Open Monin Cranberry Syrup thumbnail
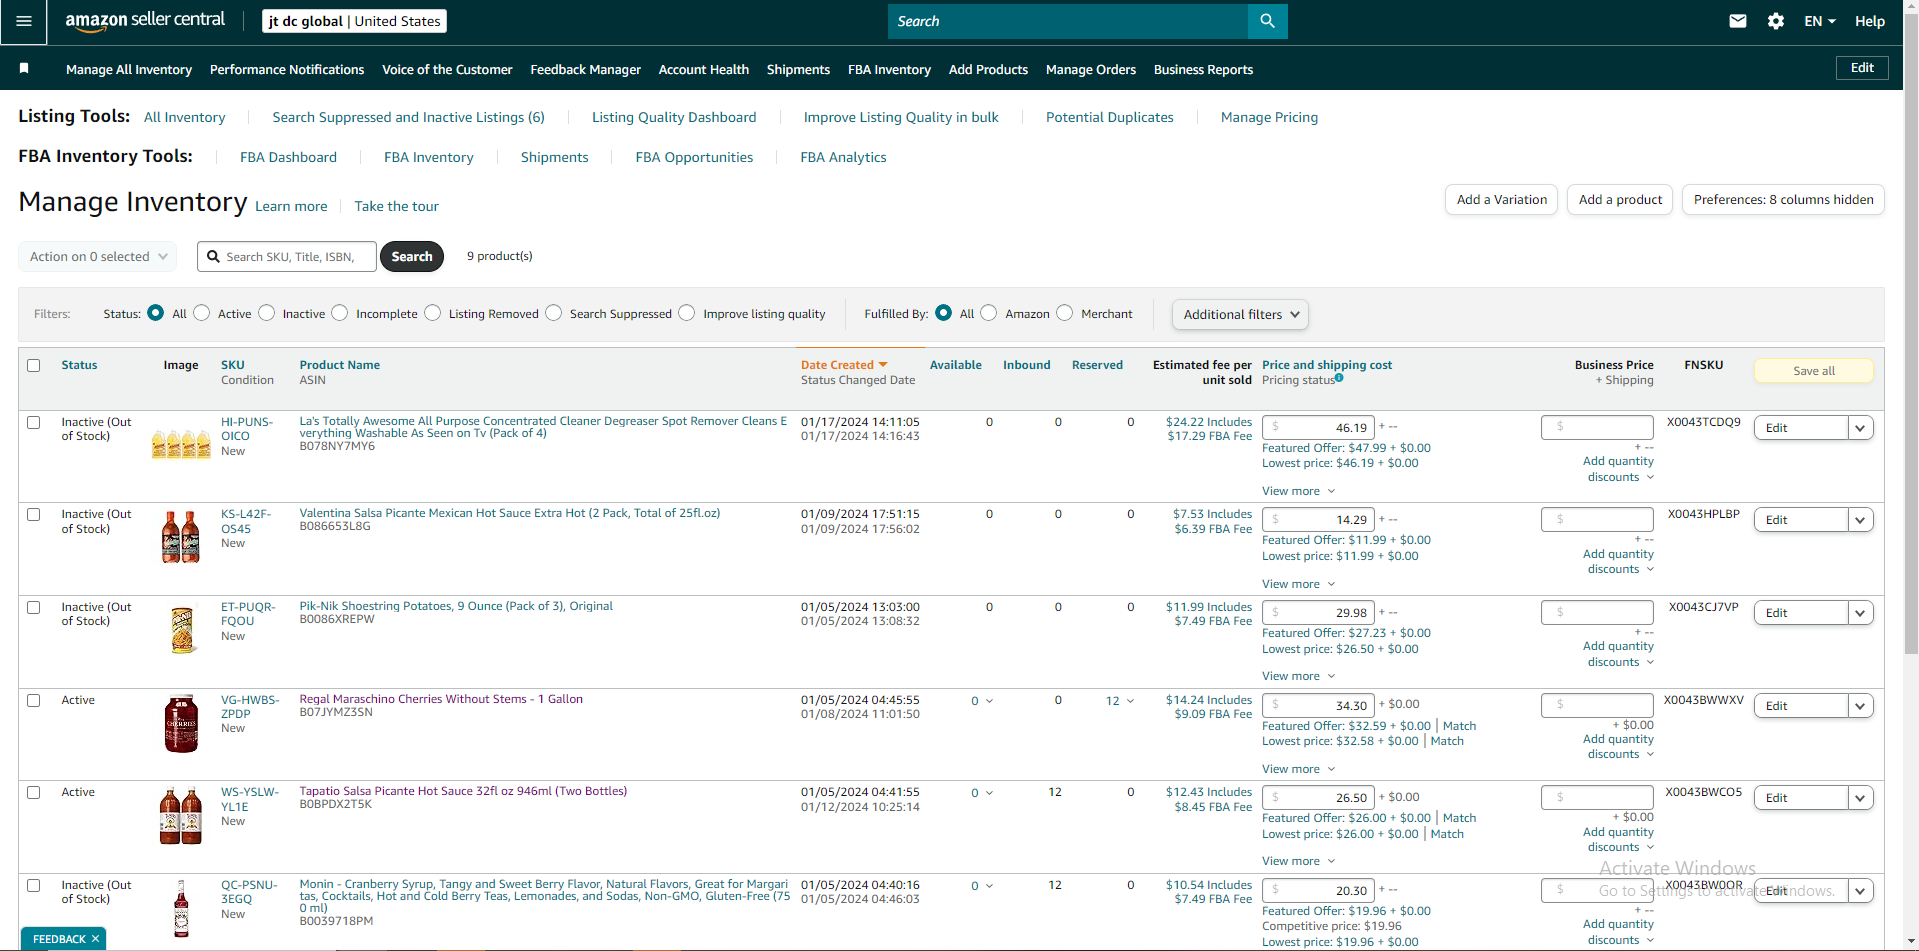1919x951 pixels. point(181,908)
